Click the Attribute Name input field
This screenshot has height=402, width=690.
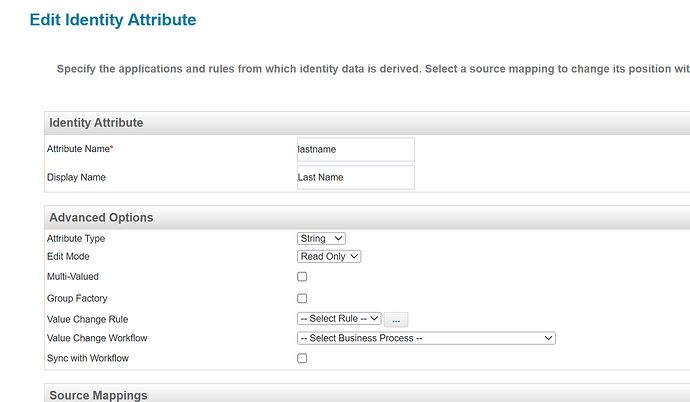point(355,149)
